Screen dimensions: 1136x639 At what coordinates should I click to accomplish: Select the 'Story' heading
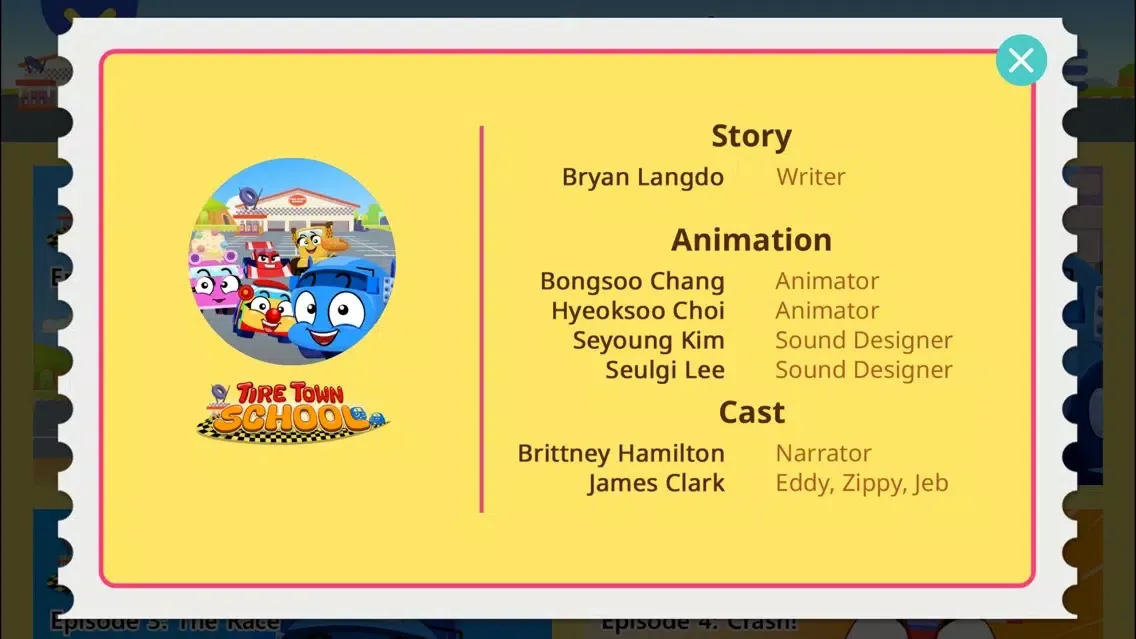click(751, 135)
